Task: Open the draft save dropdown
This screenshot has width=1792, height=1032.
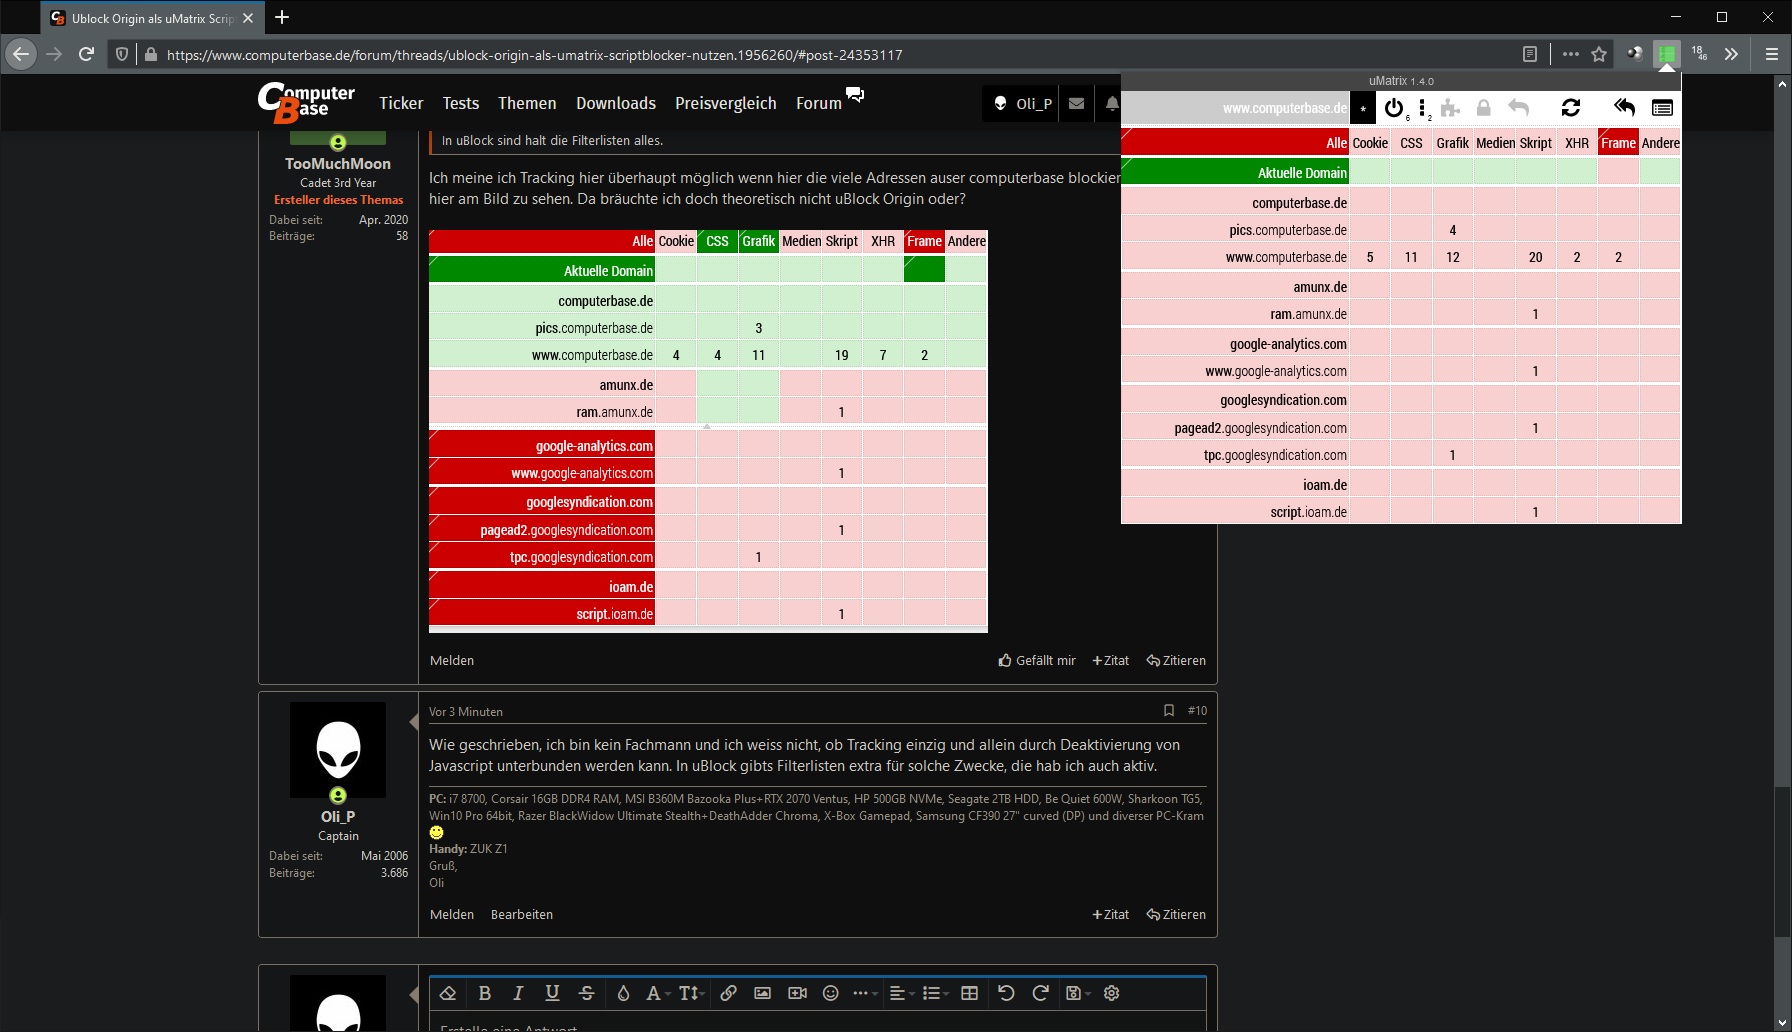Action: click(1076, 993)
